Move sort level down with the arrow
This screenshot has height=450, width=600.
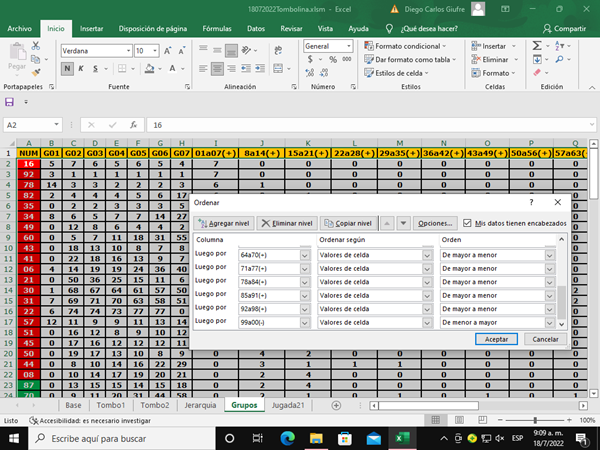coord(403,223)
